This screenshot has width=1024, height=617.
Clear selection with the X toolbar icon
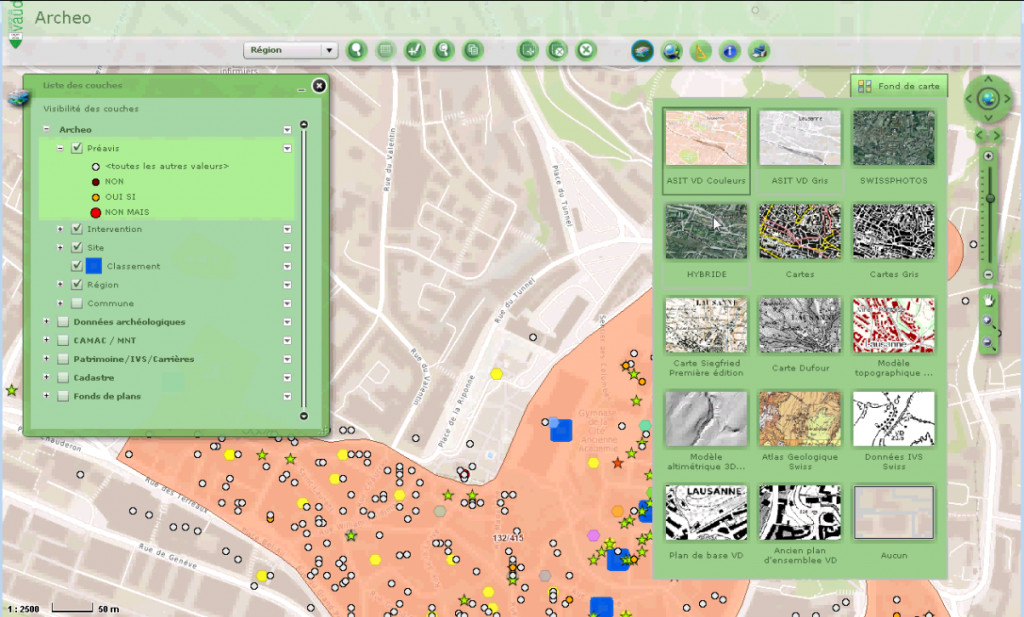pos(586,50)
